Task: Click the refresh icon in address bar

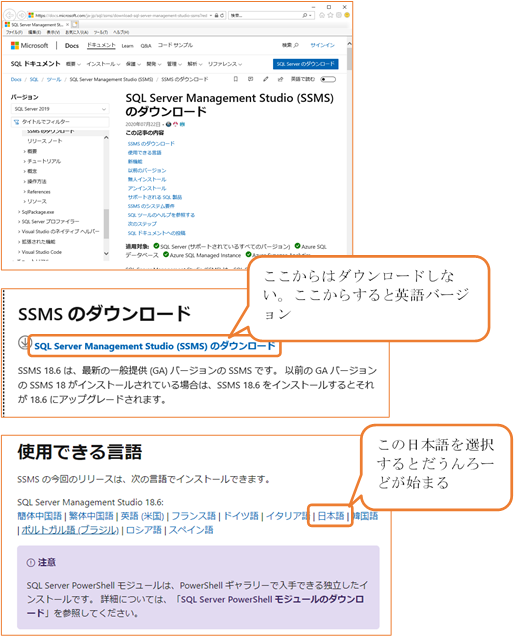Action: [x=223, y=15]
